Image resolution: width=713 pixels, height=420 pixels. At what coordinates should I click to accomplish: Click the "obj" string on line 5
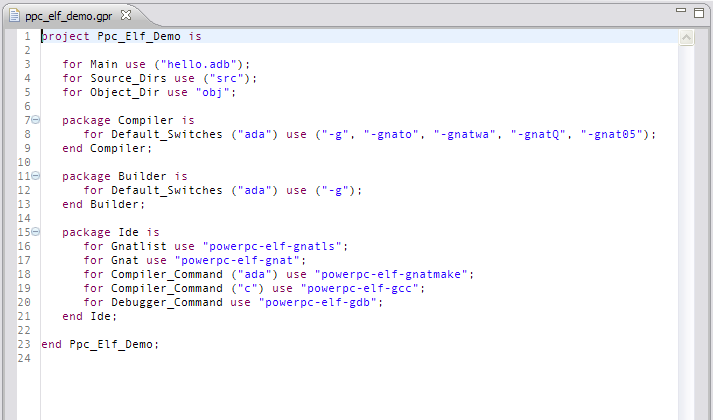pyautogui.click(x=212, y=92)
